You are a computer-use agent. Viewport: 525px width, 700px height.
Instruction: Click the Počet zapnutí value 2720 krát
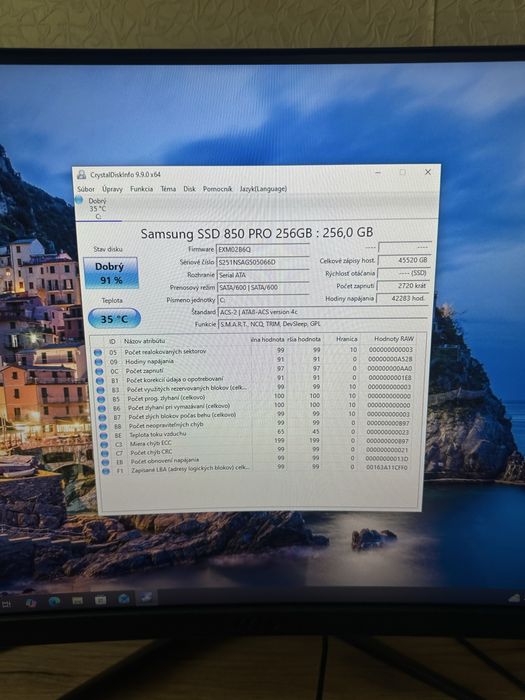pos(404,285)
